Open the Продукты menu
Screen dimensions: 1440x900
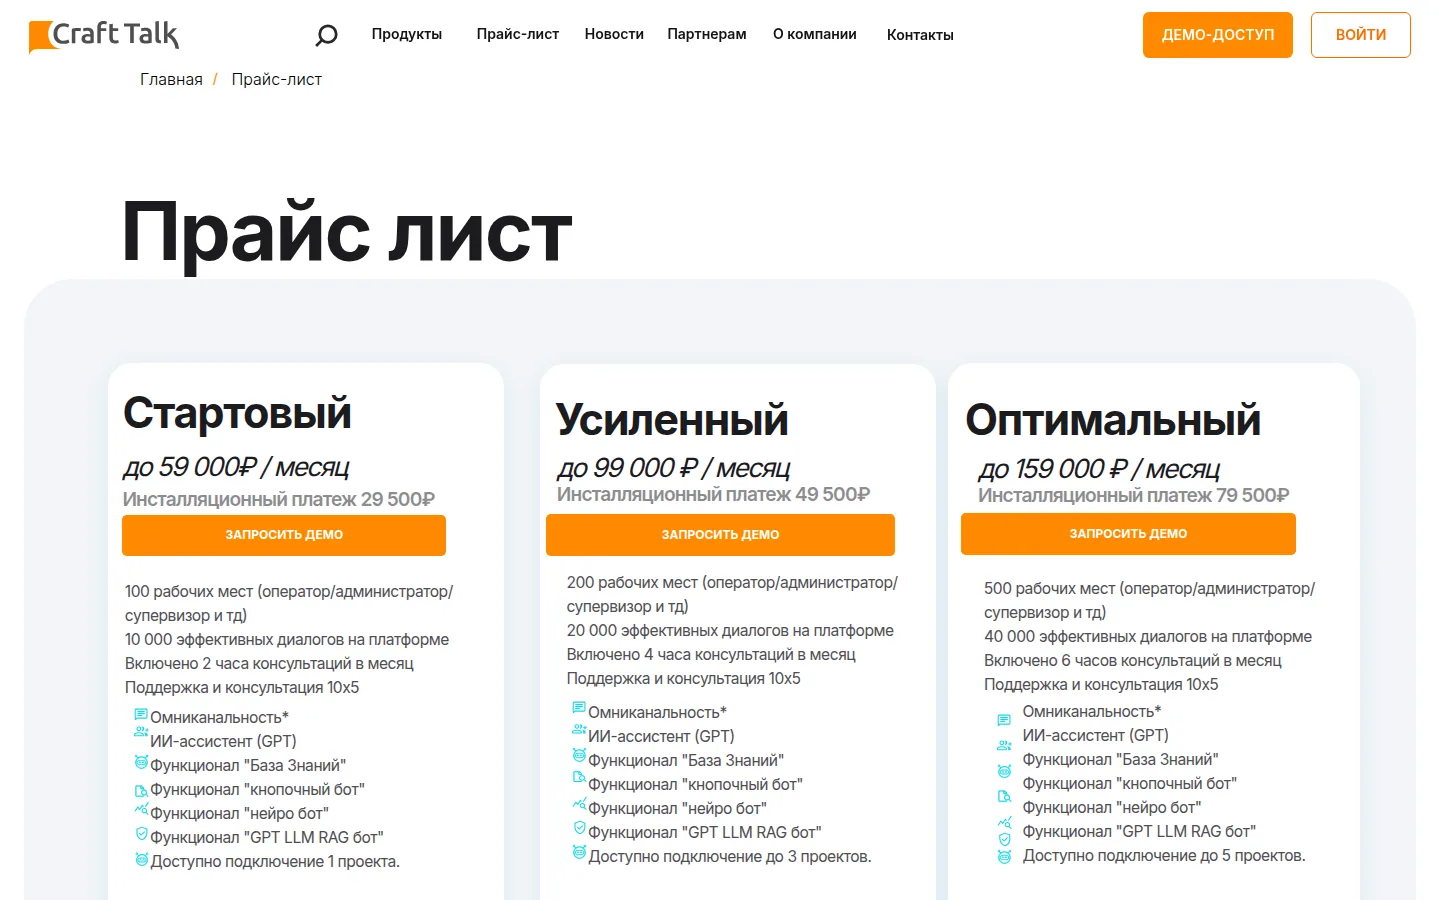[407, 34]
